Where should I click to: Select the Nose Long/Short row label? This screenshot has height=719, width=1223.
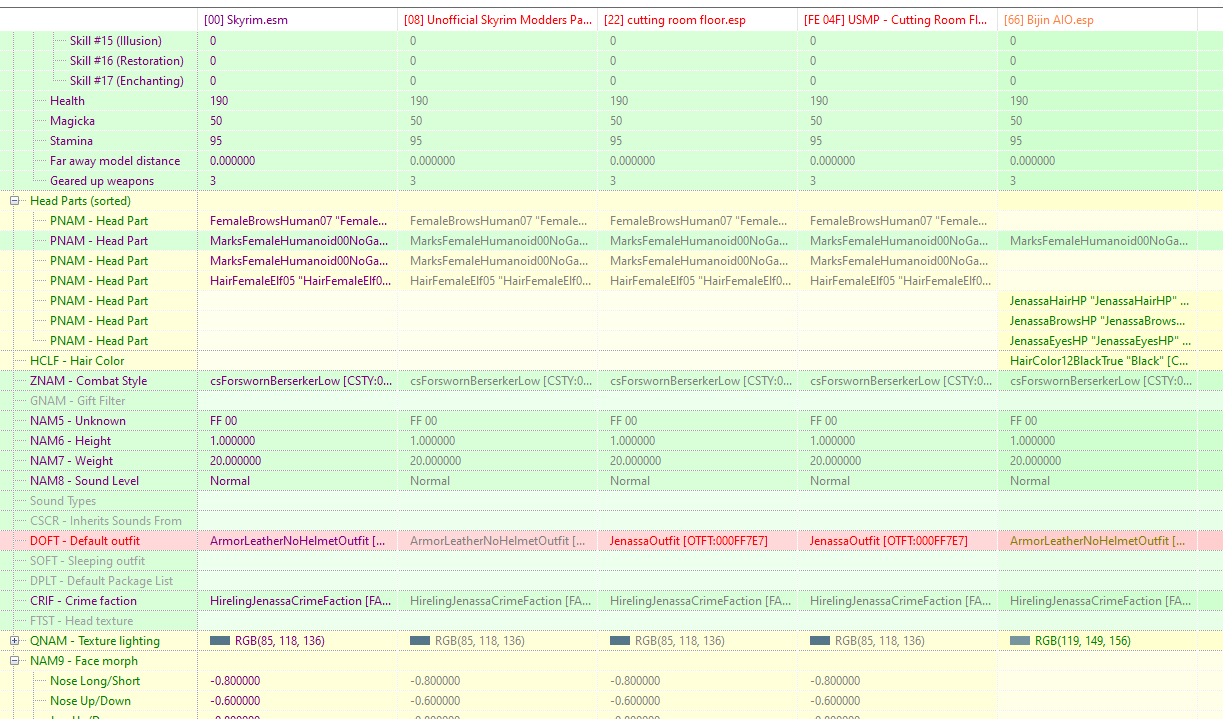click(x=95, y=681)
